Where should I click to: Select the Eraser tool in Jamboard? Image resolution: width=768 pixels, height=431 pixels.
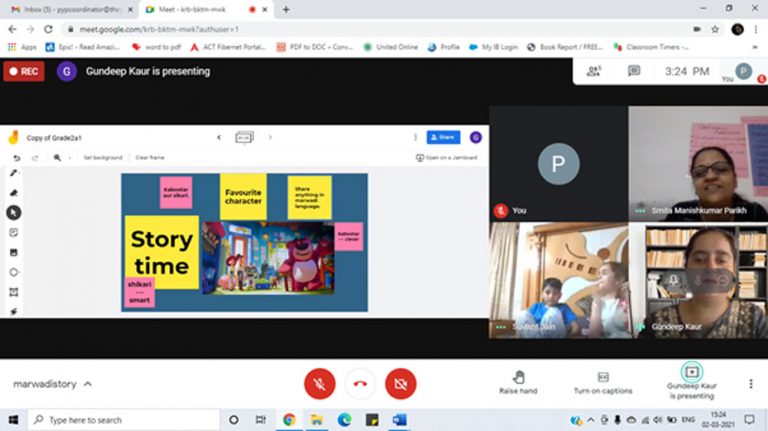point(14,192)
